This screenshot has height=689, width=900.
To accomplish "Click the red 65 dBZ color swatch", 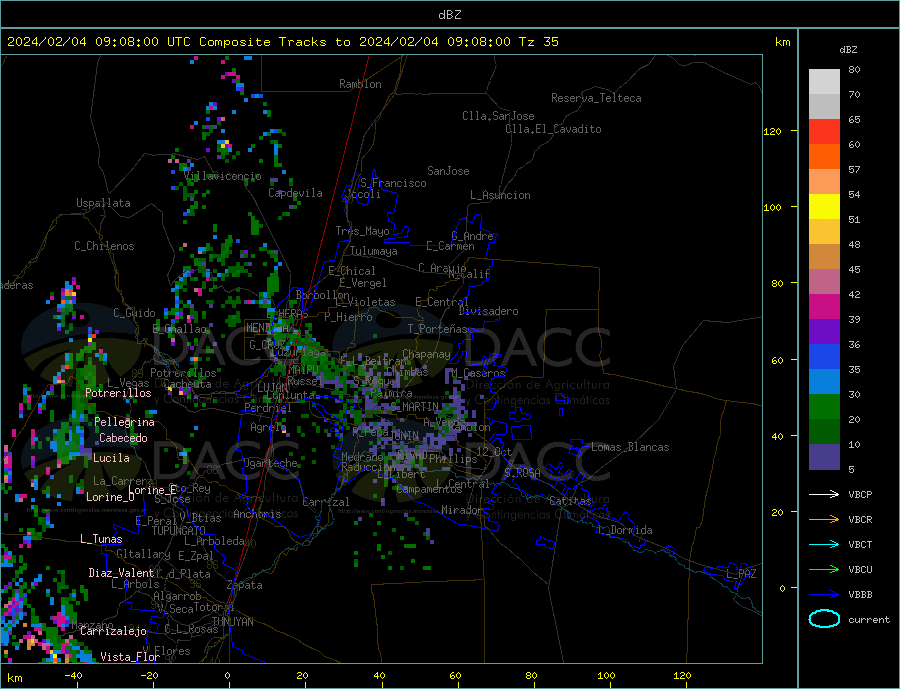I will 824,131.
